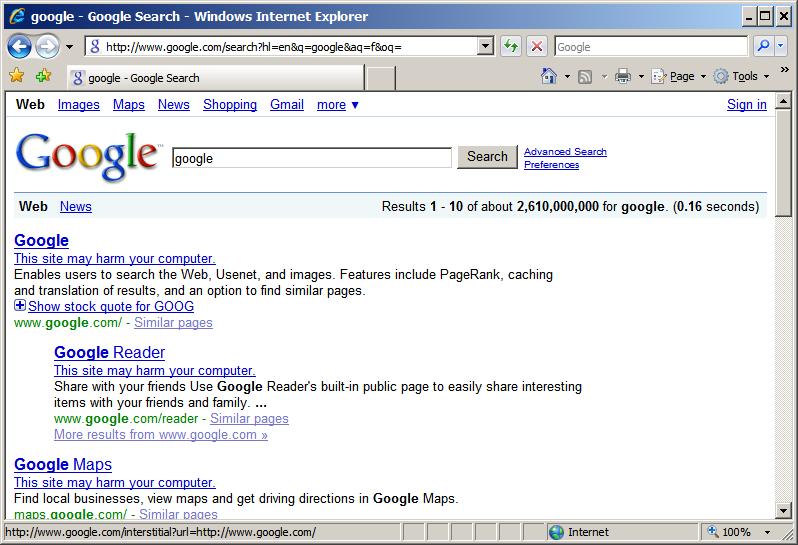Expand command bar overflow chevron
The height and width of the screenshot is (545, 798).
tap(784, 69)
